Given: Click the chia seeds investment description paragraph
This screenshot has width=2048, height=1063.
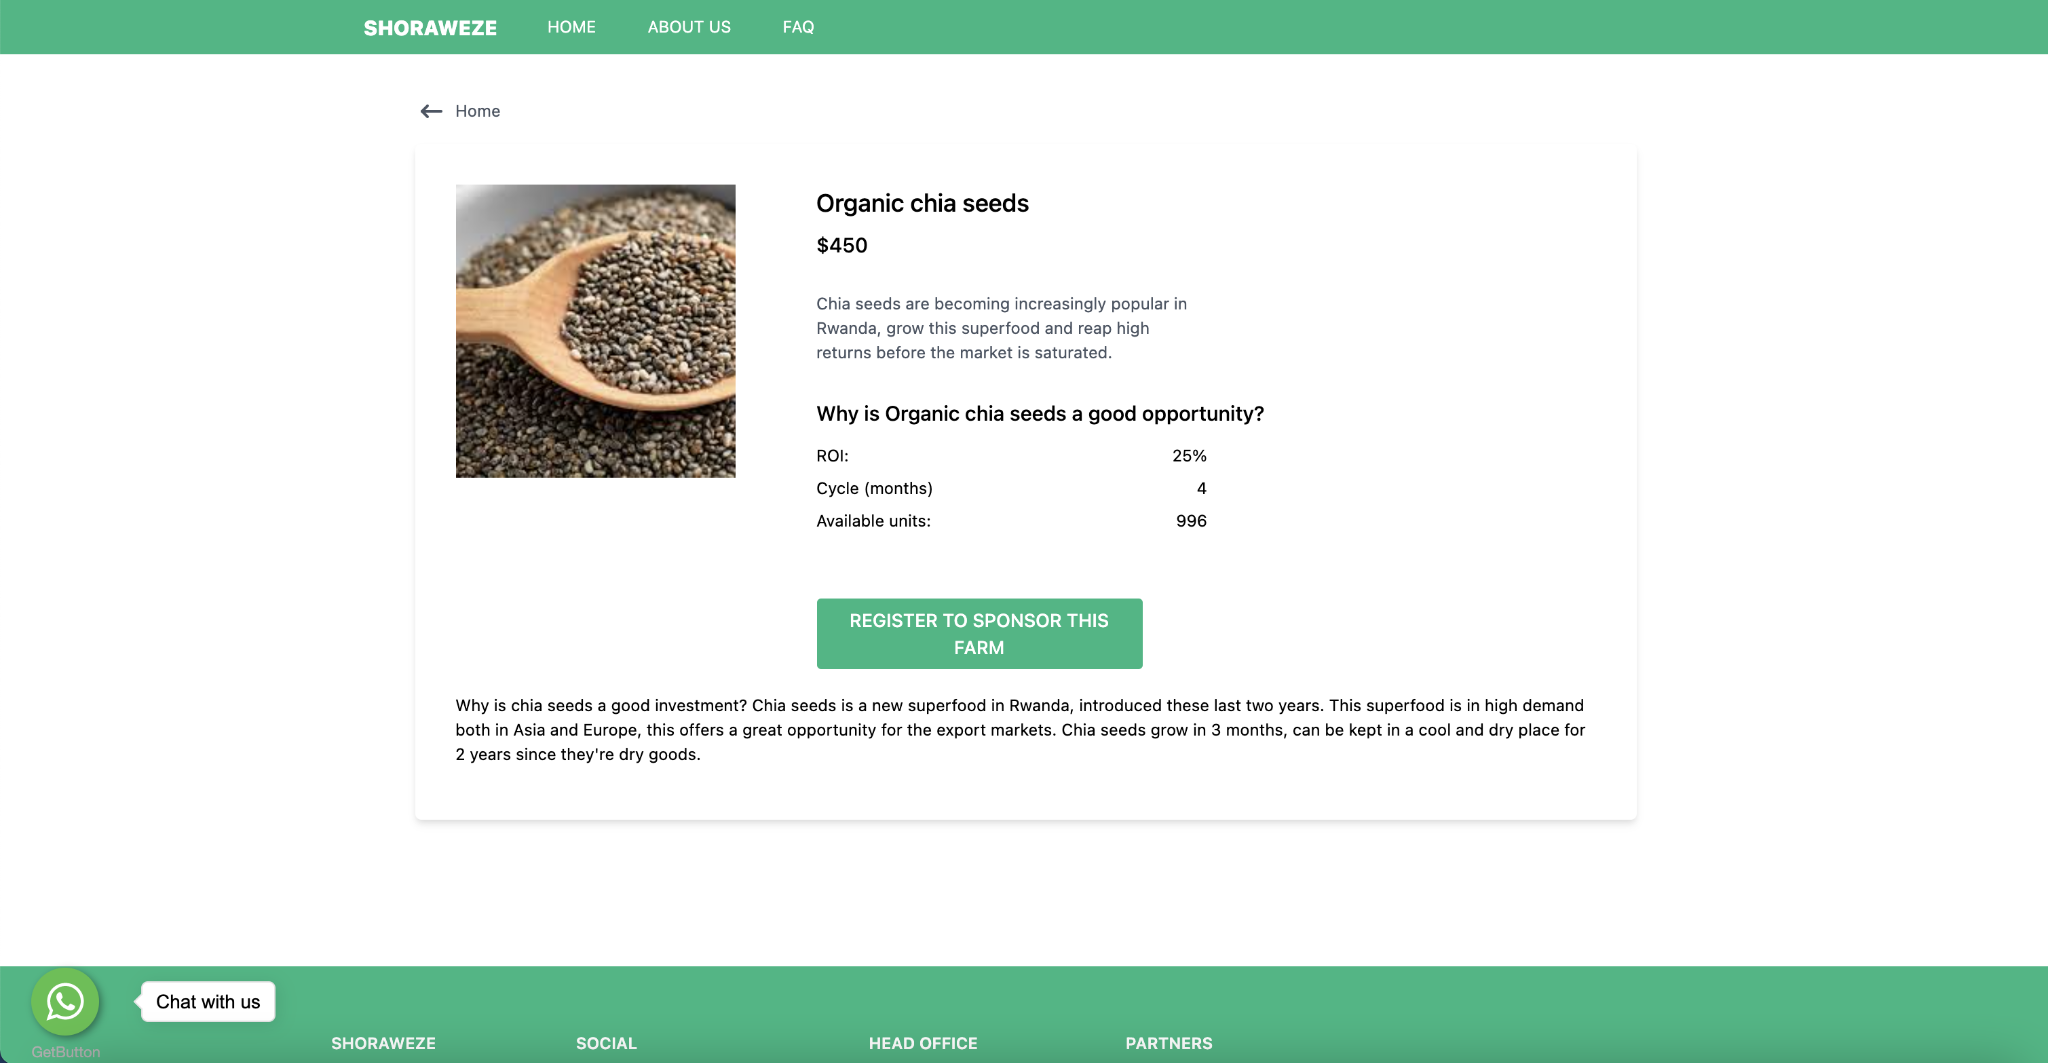Looking at the screenshot, I should pyautogui.click(x=1020, y=730).
